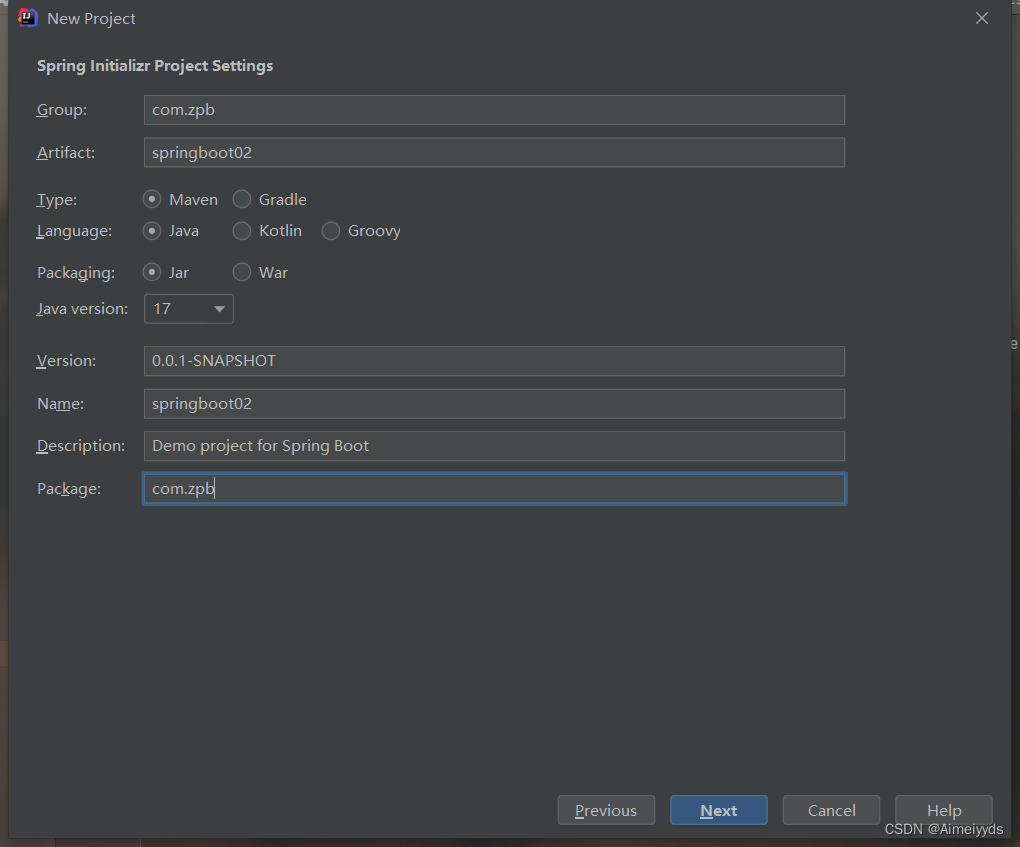Select Groovy as the language
This screenshot has height=847, width=1020.
[x=330, y=231]
